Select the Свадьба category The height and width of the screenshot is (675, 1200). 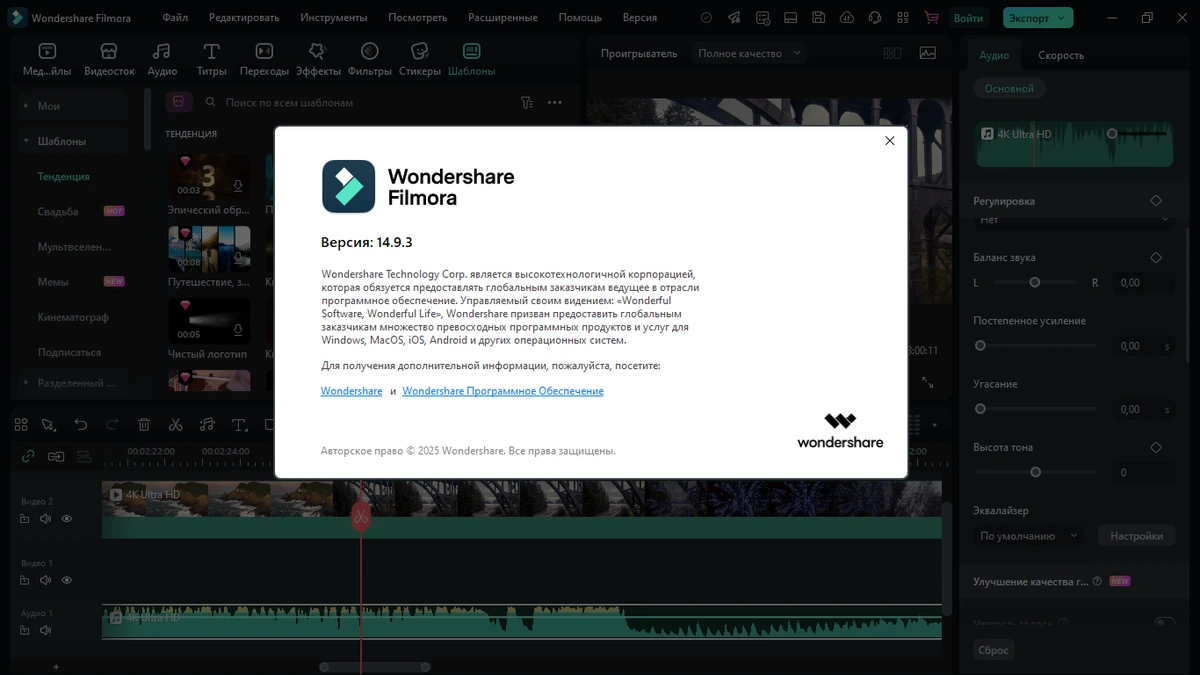(58, 212)
